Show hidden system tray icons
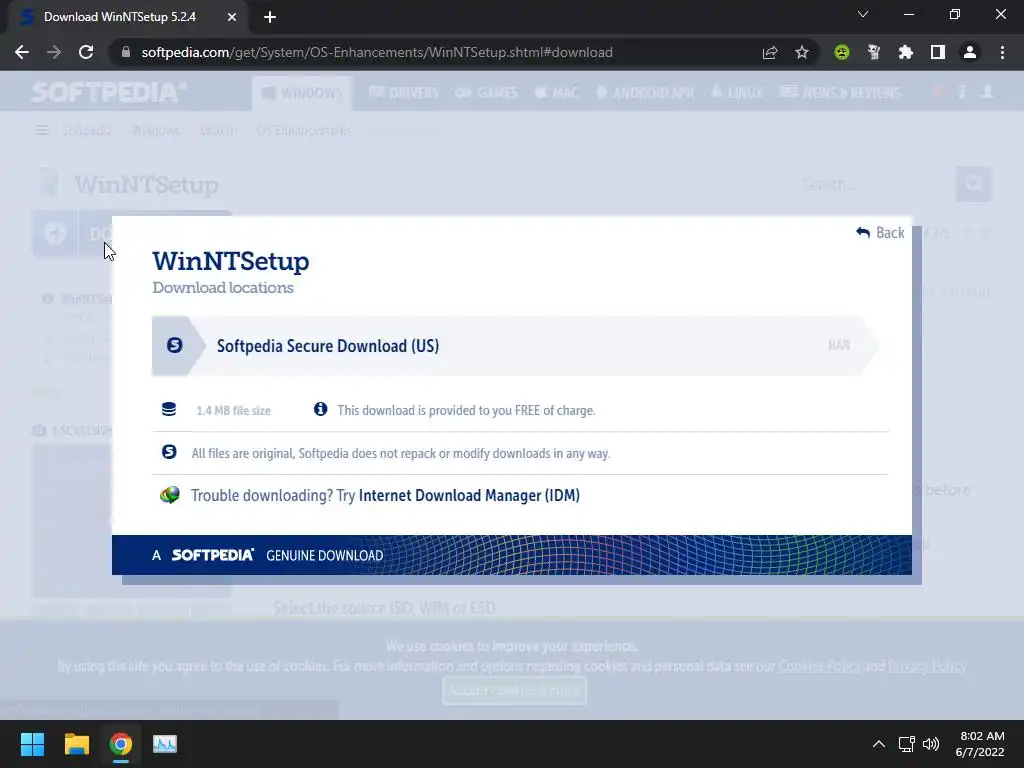Screen dimensions: 1024x768 (x=879, y=744)
